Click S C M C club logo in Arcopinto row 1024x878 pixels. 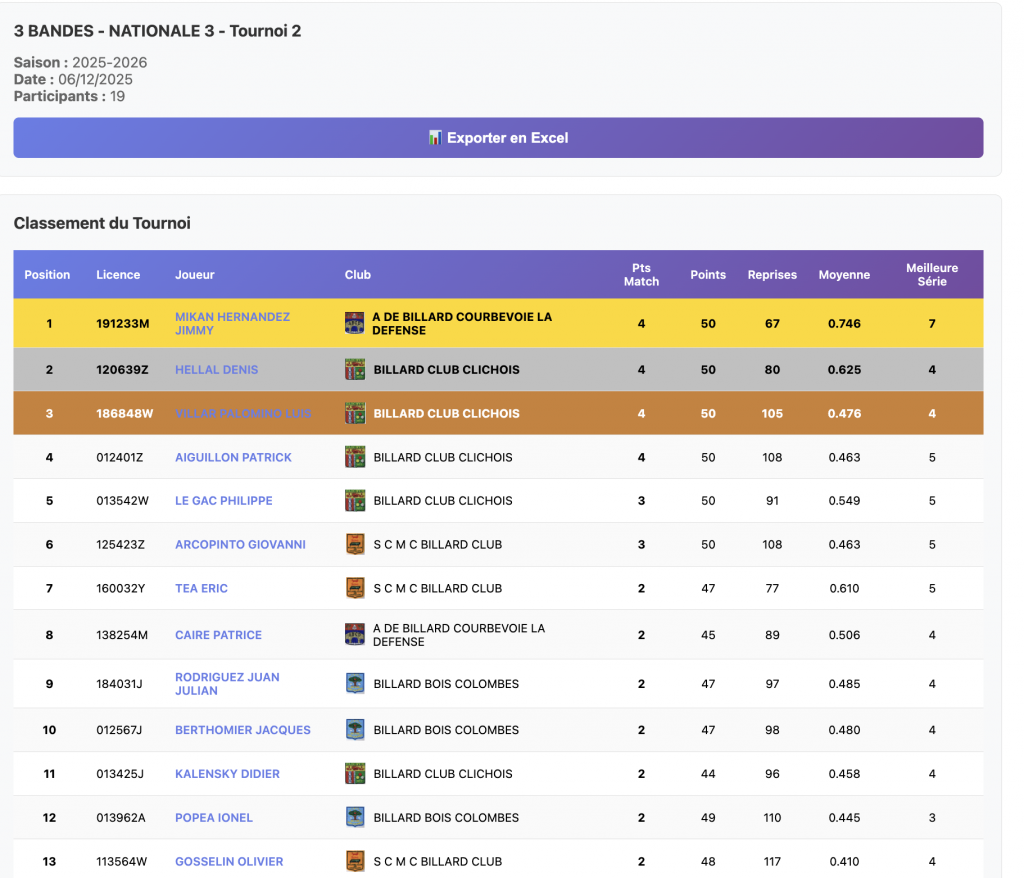(x=355, y=545)
